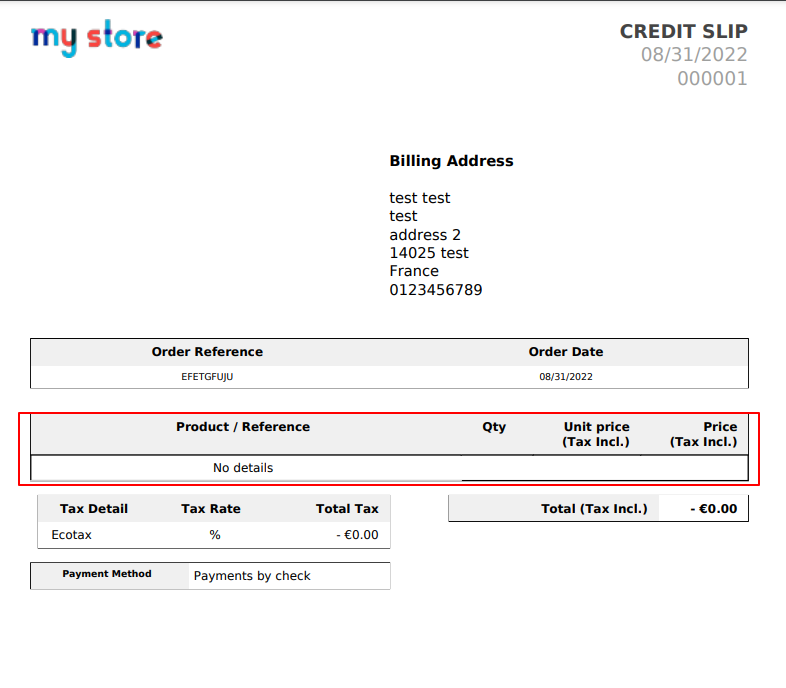Select the phone number 0123456789

(x=436, y=290)
